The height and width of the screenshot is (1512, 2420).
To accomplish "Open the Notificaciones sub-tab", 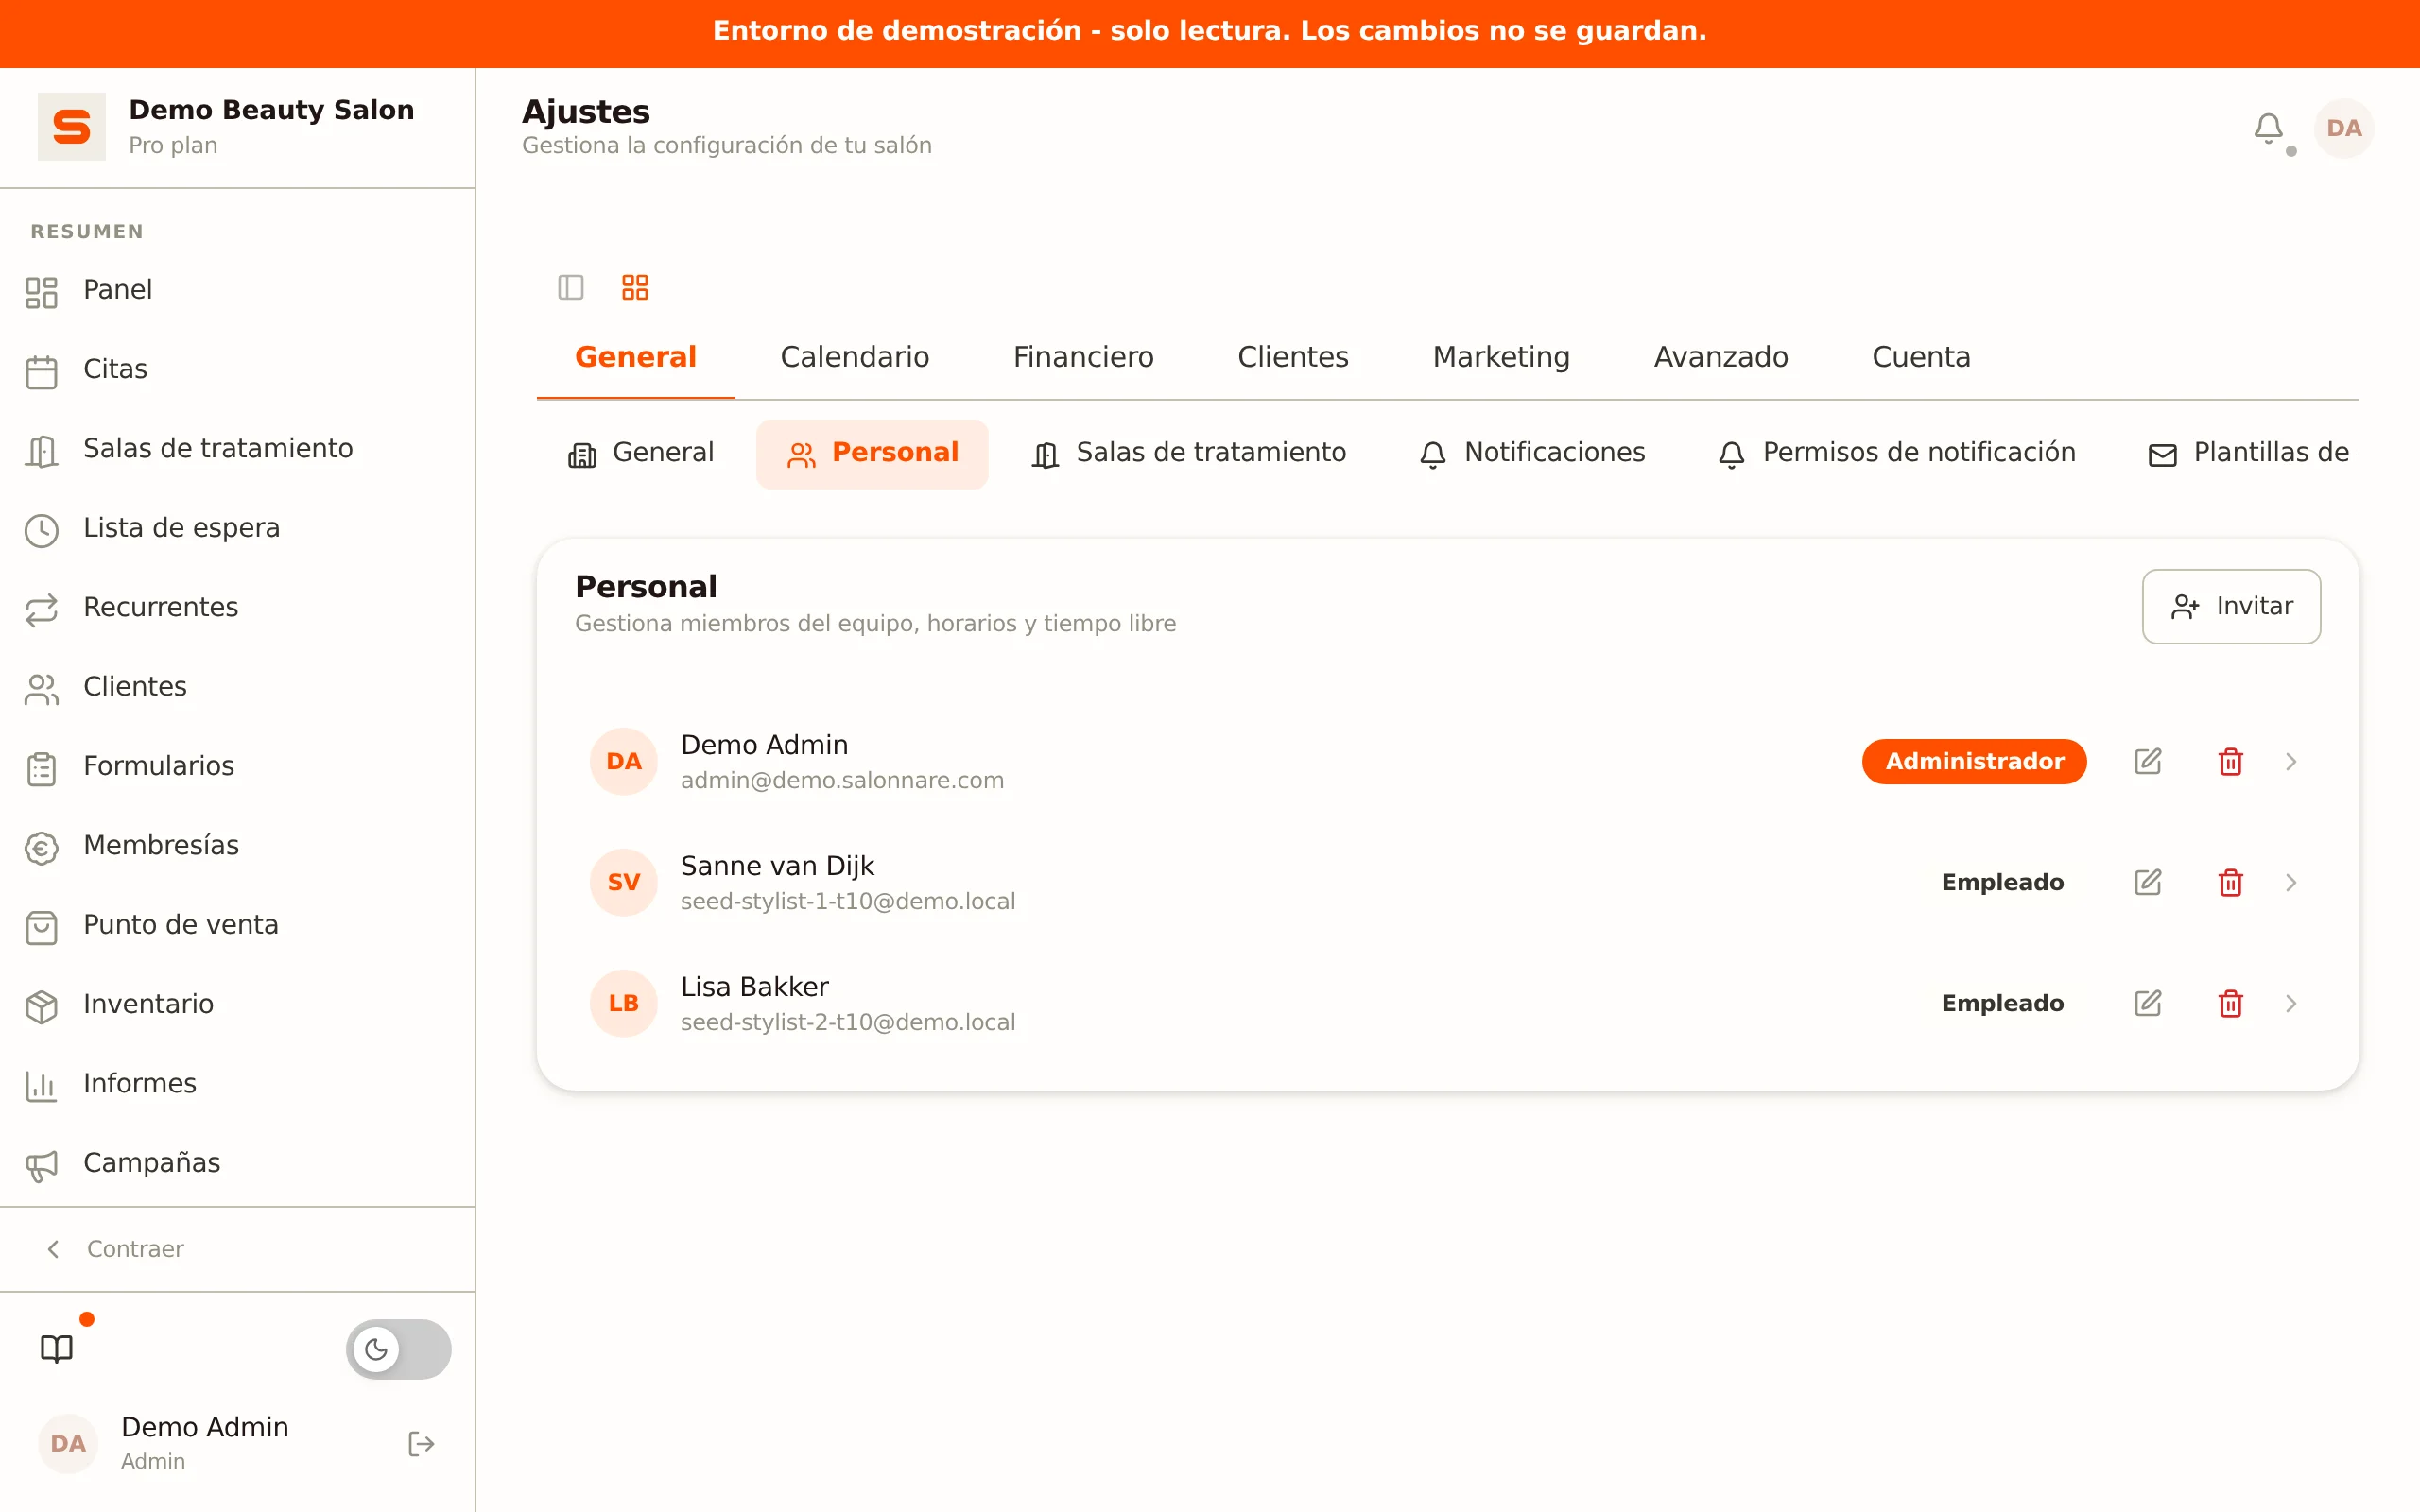I will pos(1532,454).
